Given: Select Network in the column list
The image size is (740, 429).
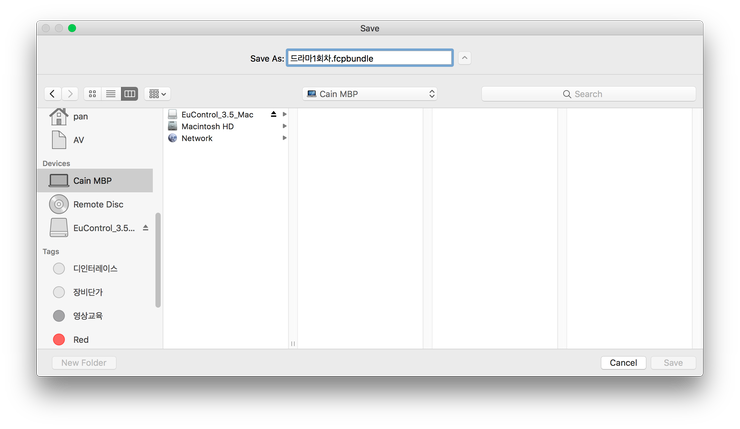Looking at the screenshot, I should (227, 138).
